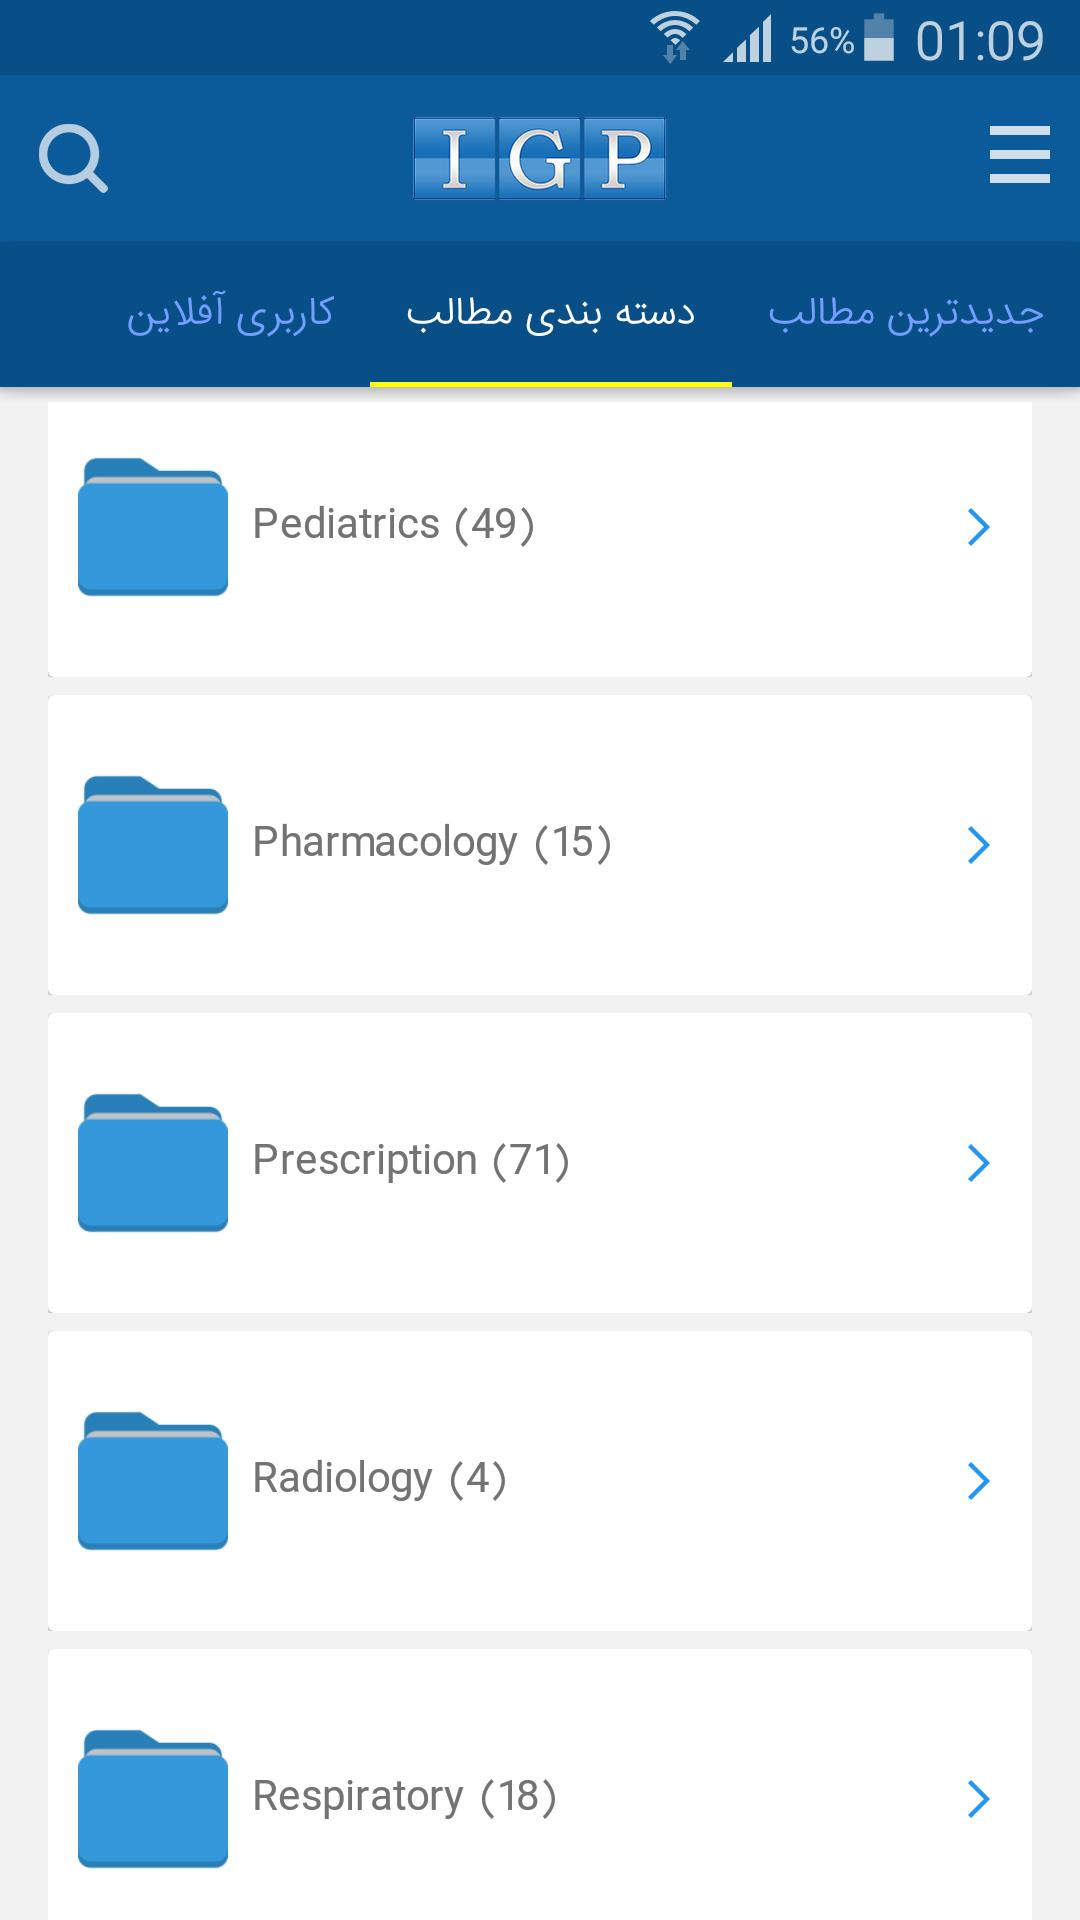Image resolution: width=1080 pixels, height=1920 pixels.
Task: Select the دسته بندی مطالب tab
Action: (550, 313)
